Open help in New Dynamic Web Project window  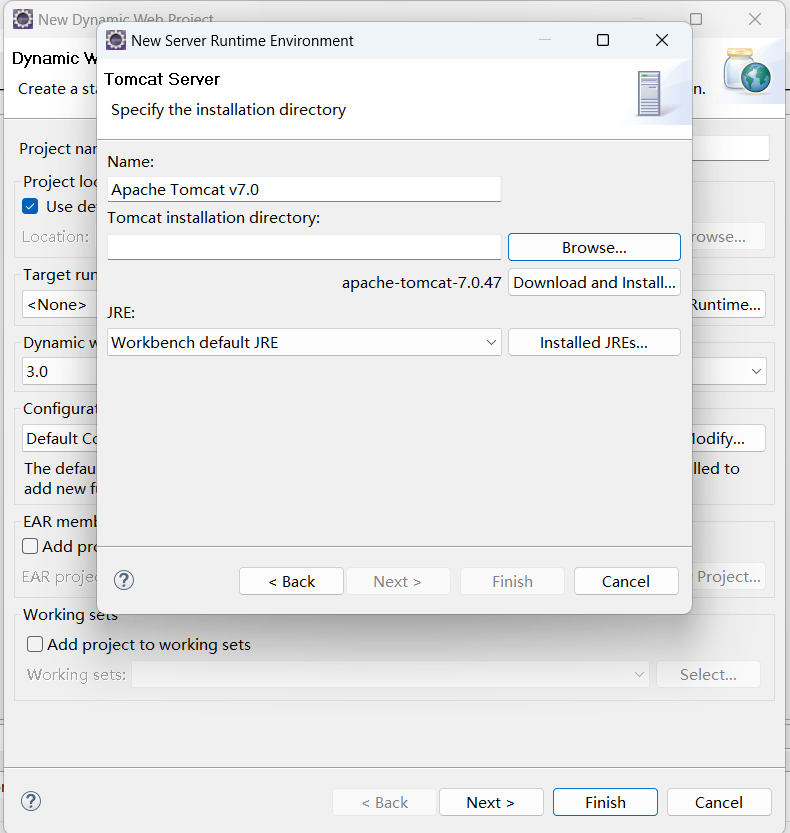coord(31,801)
